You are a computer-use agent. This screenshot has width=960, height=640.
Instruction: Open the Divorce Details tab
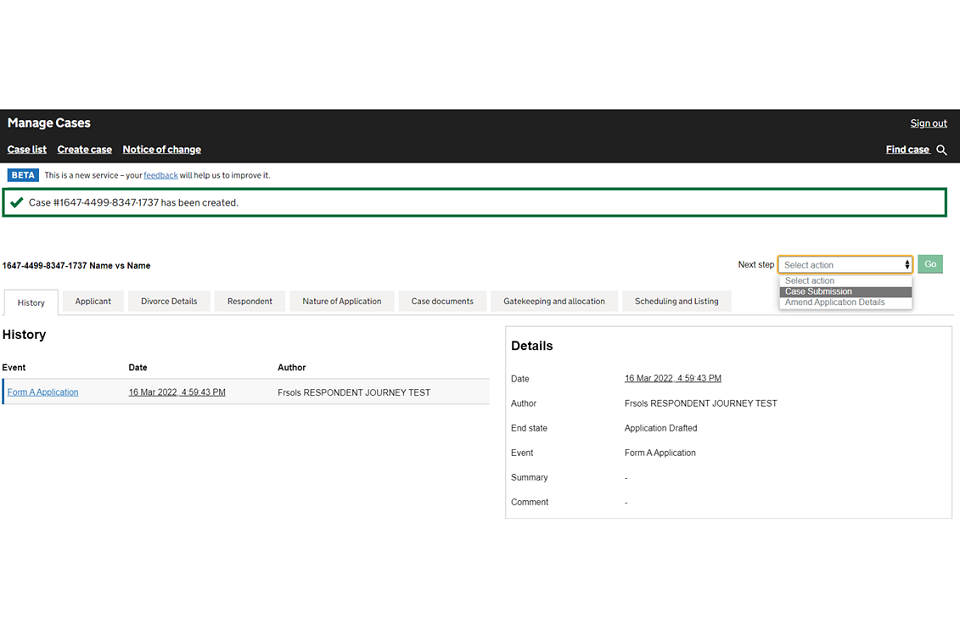pyautogui.click(x=169, y=301)
